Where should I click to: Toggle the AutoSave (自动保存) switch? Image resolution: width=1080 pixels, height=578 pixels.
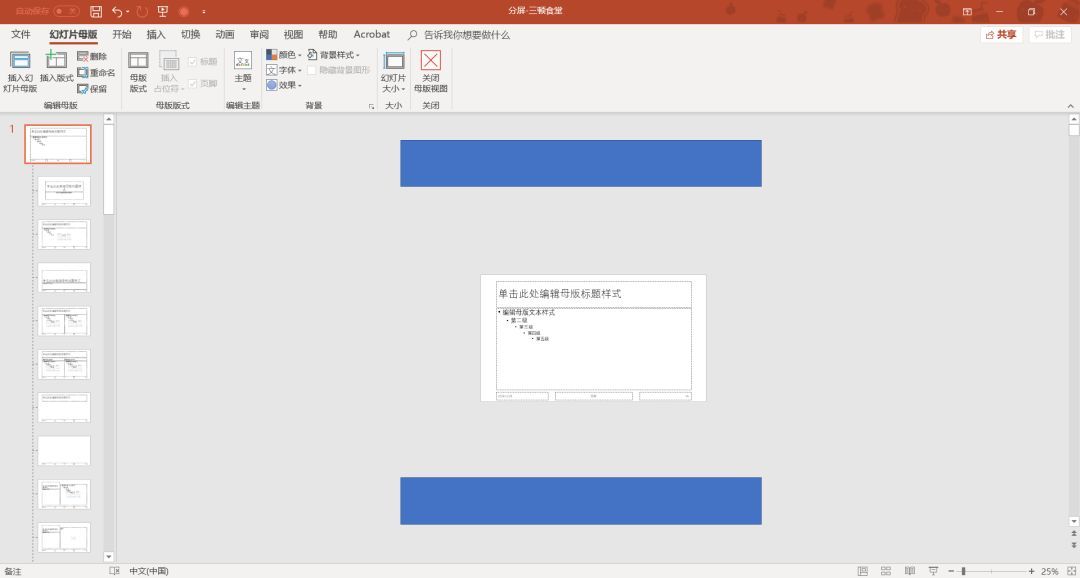[66, 11]
